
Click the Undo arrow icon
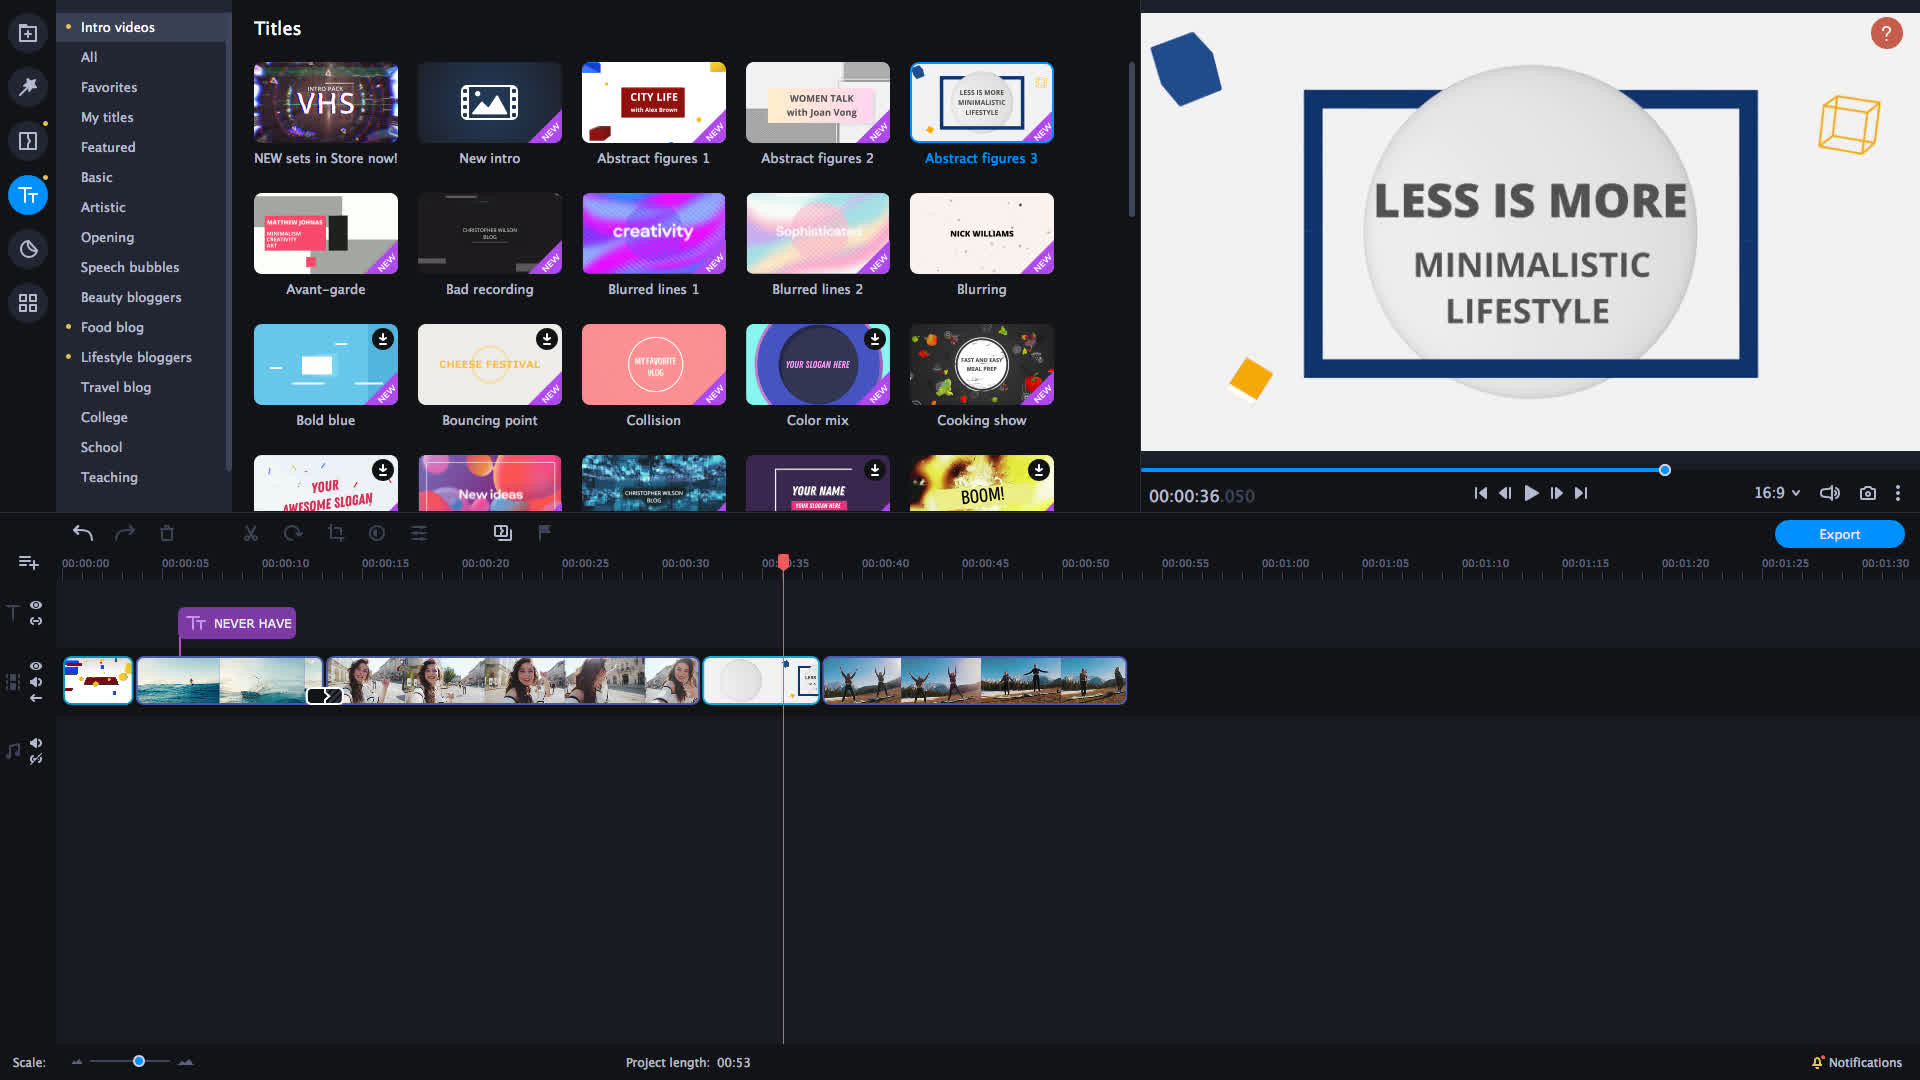coord(84,533)
